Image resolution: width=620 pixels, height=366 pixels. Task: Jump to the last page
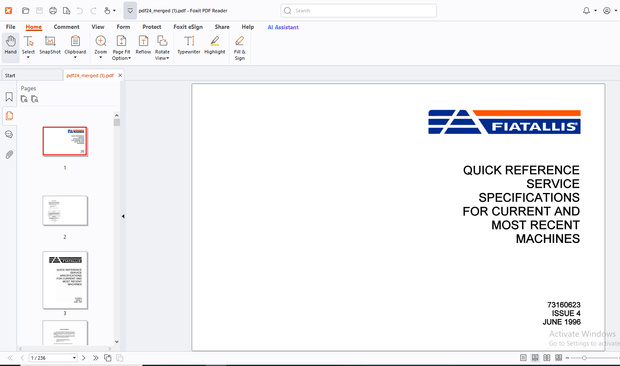point(95,358)
